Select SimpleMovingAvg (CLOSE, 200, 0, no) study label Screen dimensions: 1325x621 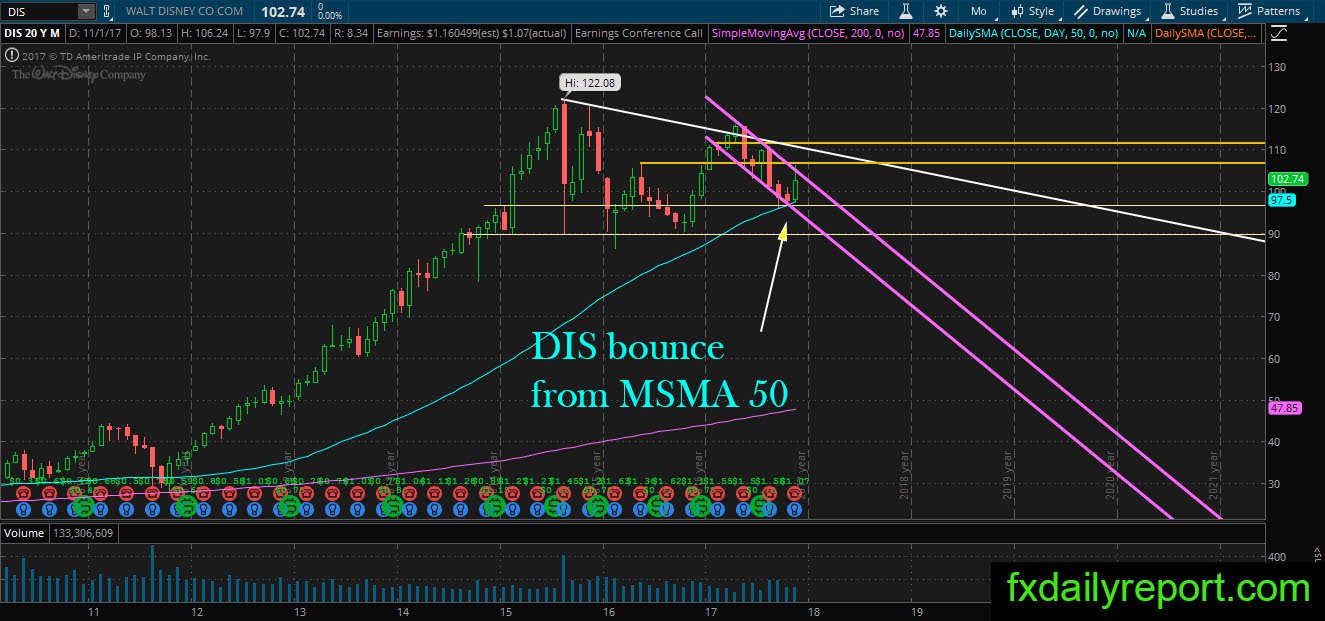click(x=808, y=33)
